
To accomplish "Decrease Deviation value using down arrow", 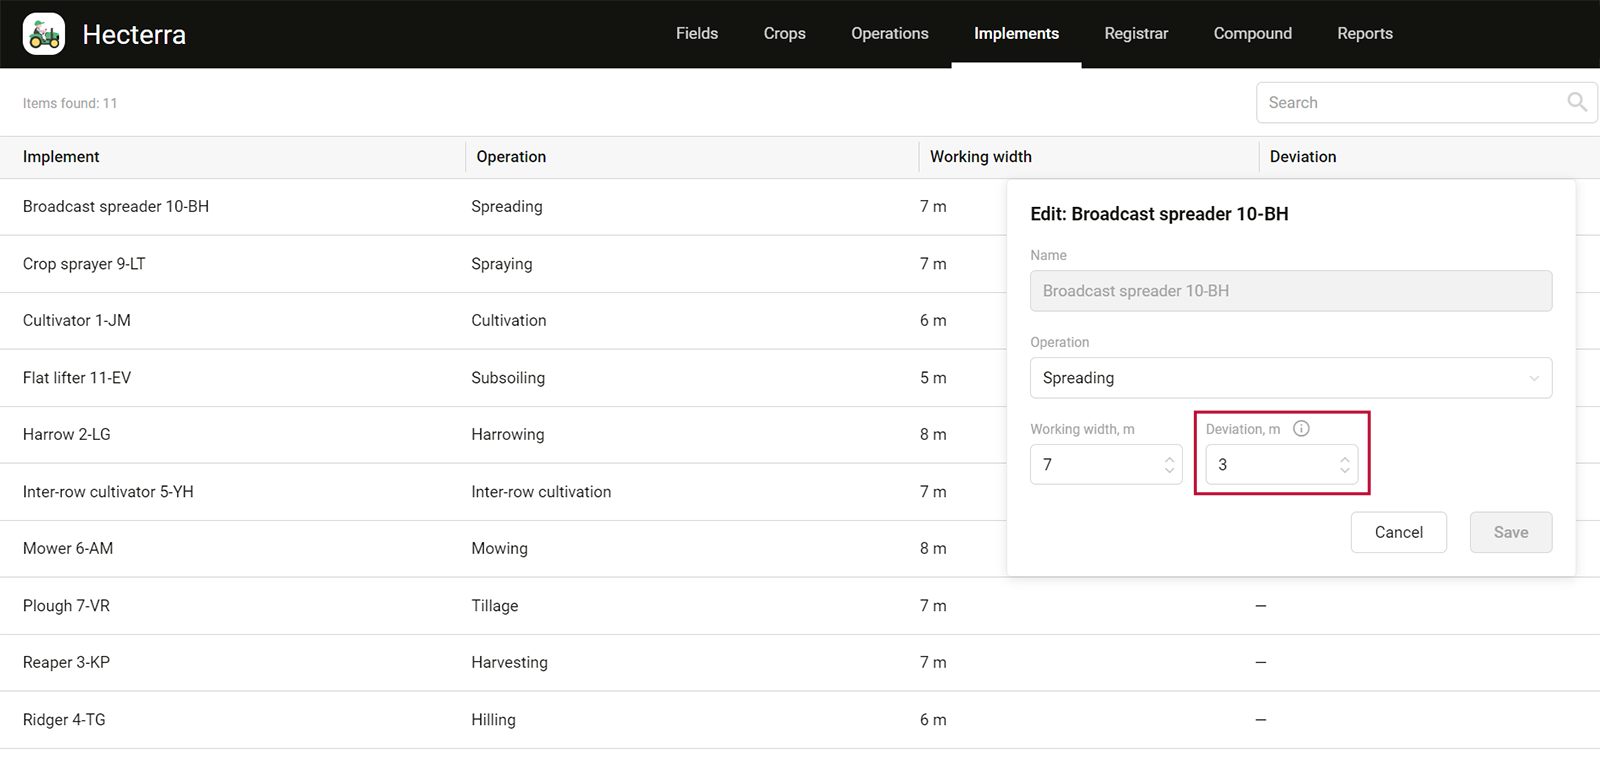I will pos(1345,470).
